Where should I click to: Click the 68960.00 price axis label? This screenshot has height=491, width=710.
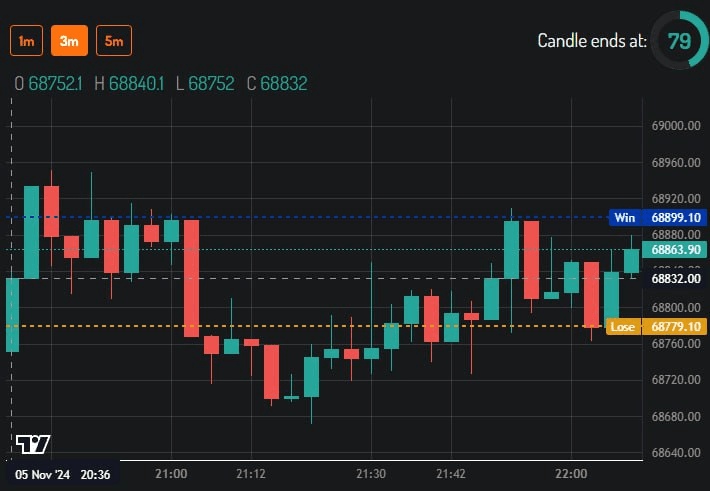coord(676,163)
